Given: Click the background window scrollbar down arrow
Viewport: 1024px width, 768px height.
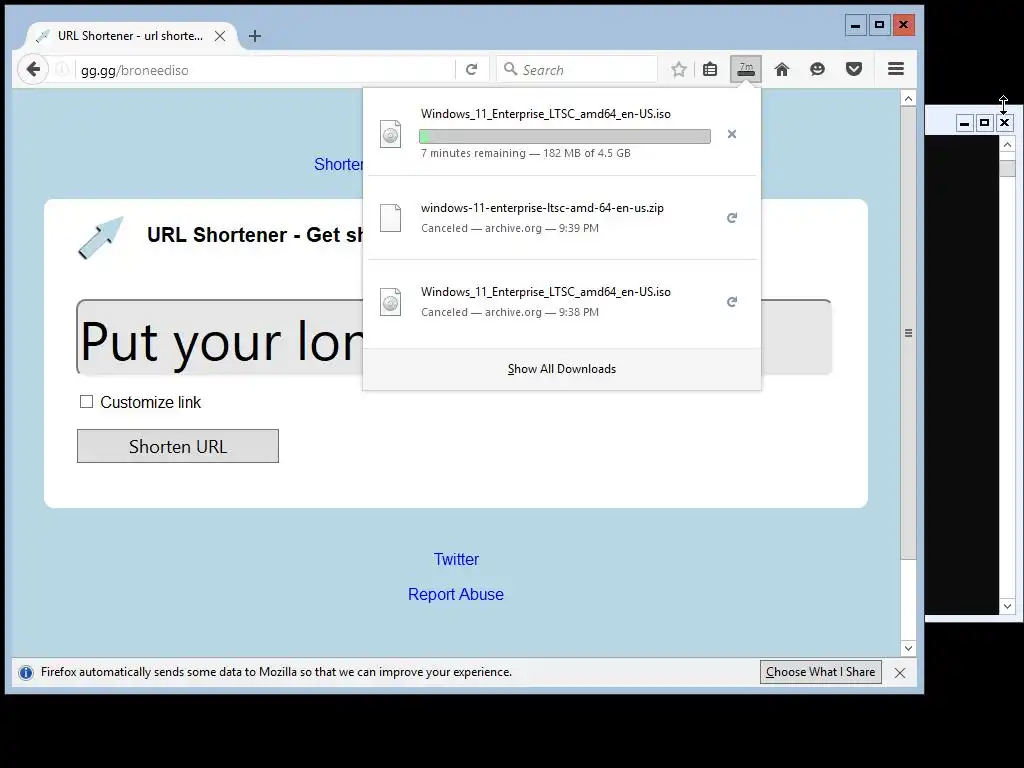Looking at the screenshot, I should [1008, 606].
